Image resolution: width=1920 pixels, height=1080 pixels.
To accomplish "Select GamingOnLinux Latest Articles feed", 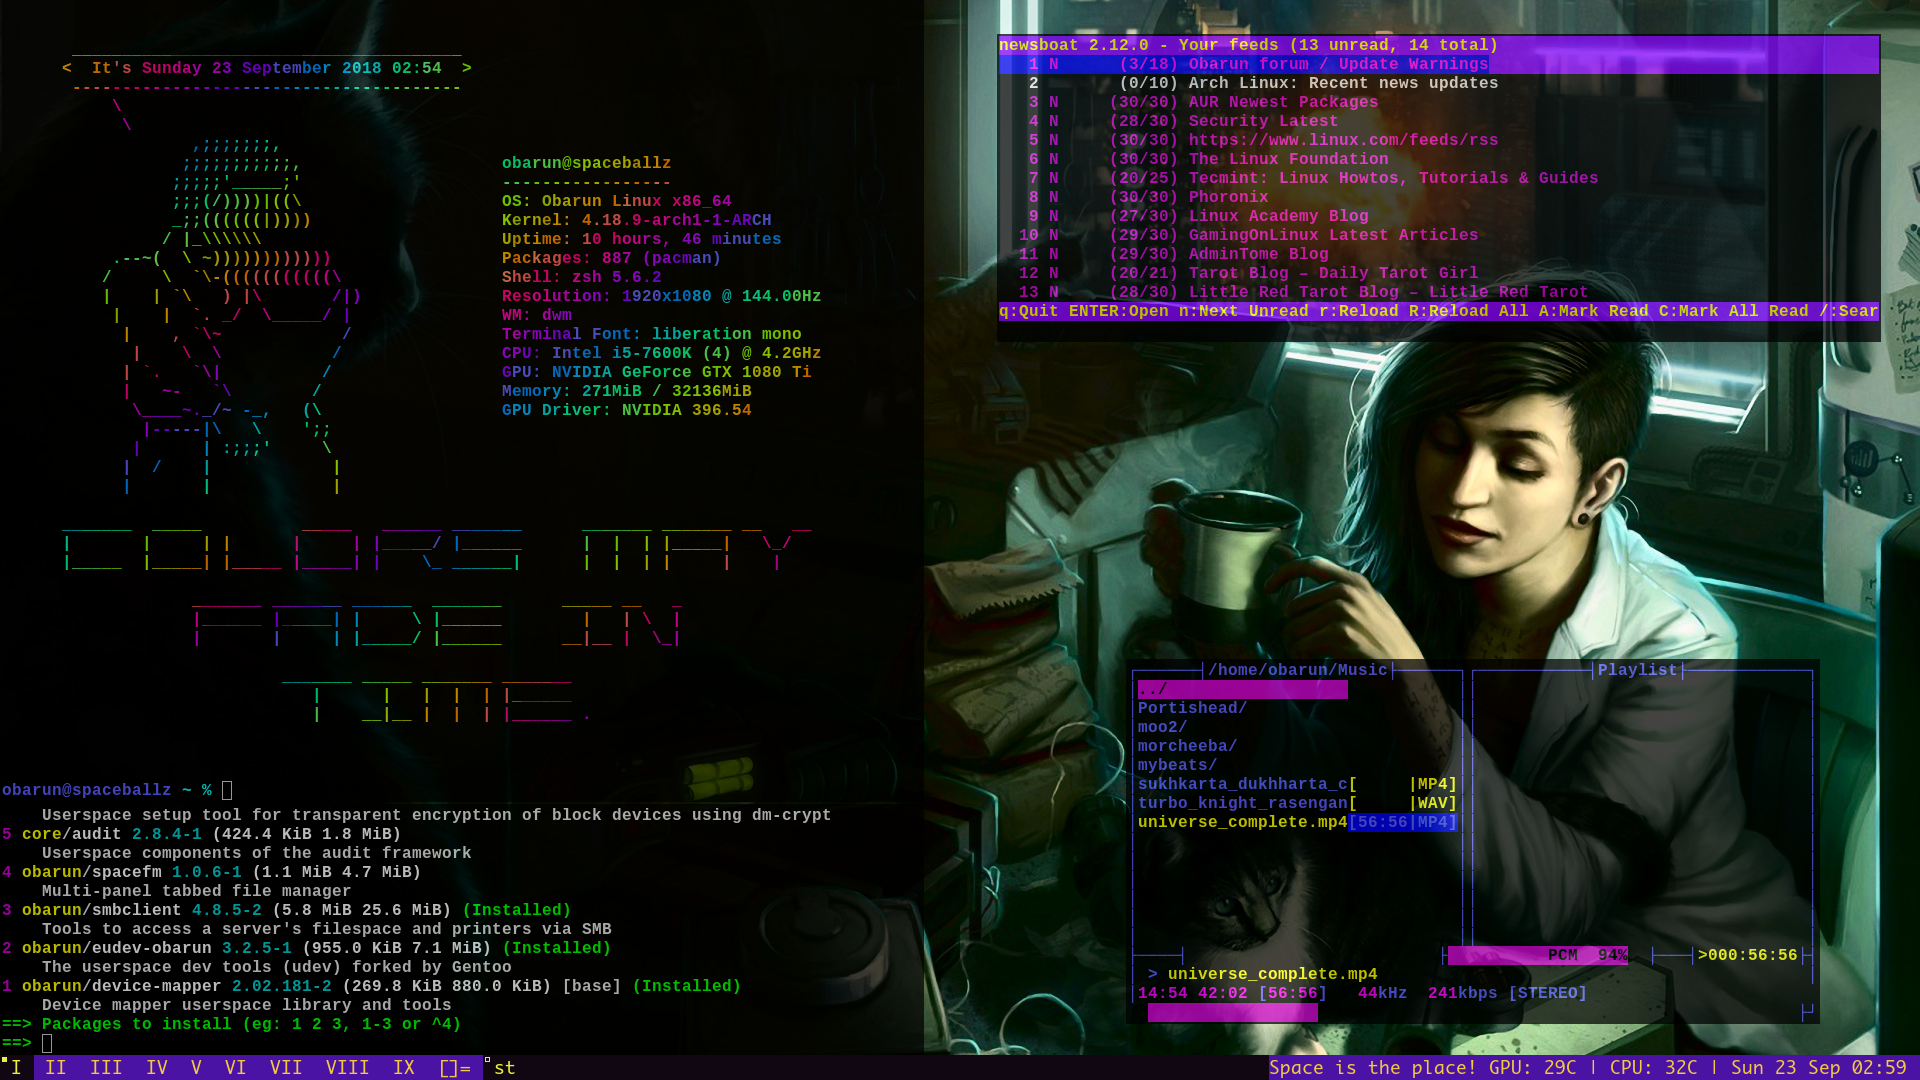I will coord(1438,235).
